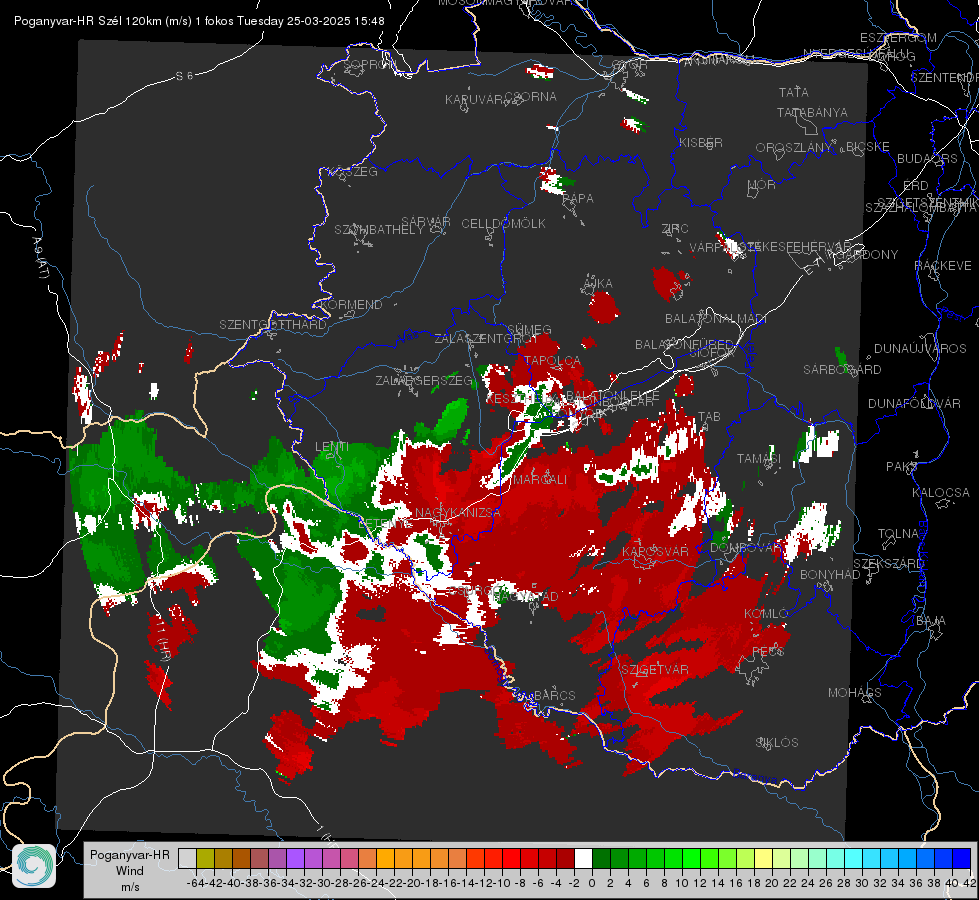This screenshot has width=979, height=900.
Task: Select the purple swatch between -34 and -32
Action: click(295, 858)
